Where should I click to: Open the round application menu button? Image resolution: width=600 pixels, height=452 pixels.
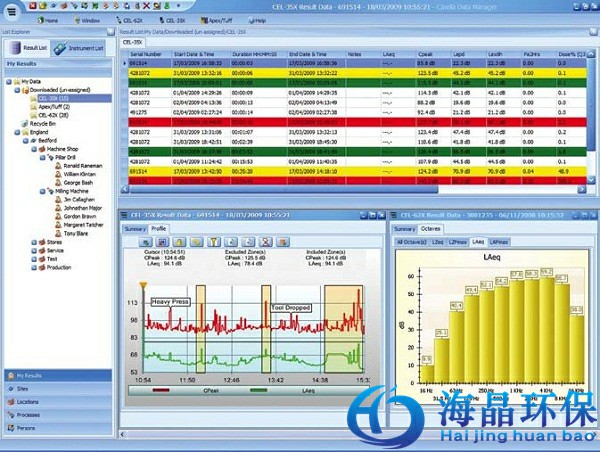[x=8, y=8]
